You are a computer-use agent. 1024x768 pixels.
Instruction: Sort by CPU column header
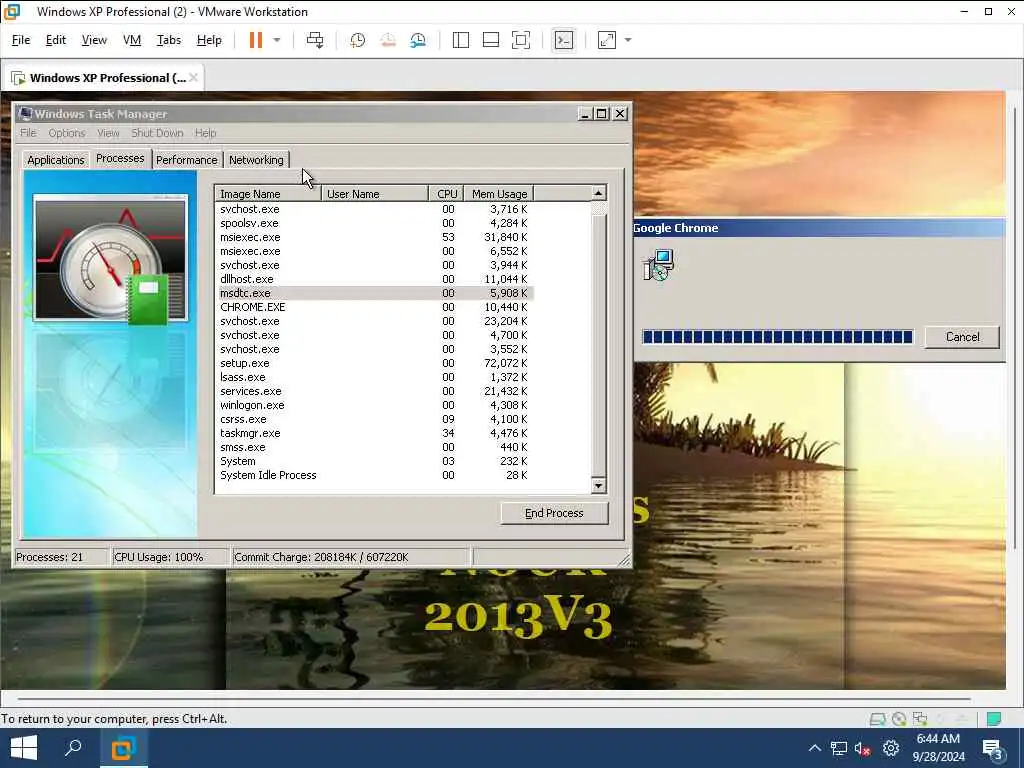(x=447, y=194)
